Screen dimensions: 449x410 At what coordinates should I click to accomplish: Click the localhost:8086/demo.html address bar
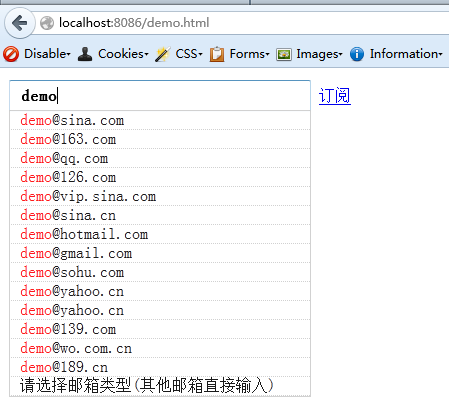point(243,23)
